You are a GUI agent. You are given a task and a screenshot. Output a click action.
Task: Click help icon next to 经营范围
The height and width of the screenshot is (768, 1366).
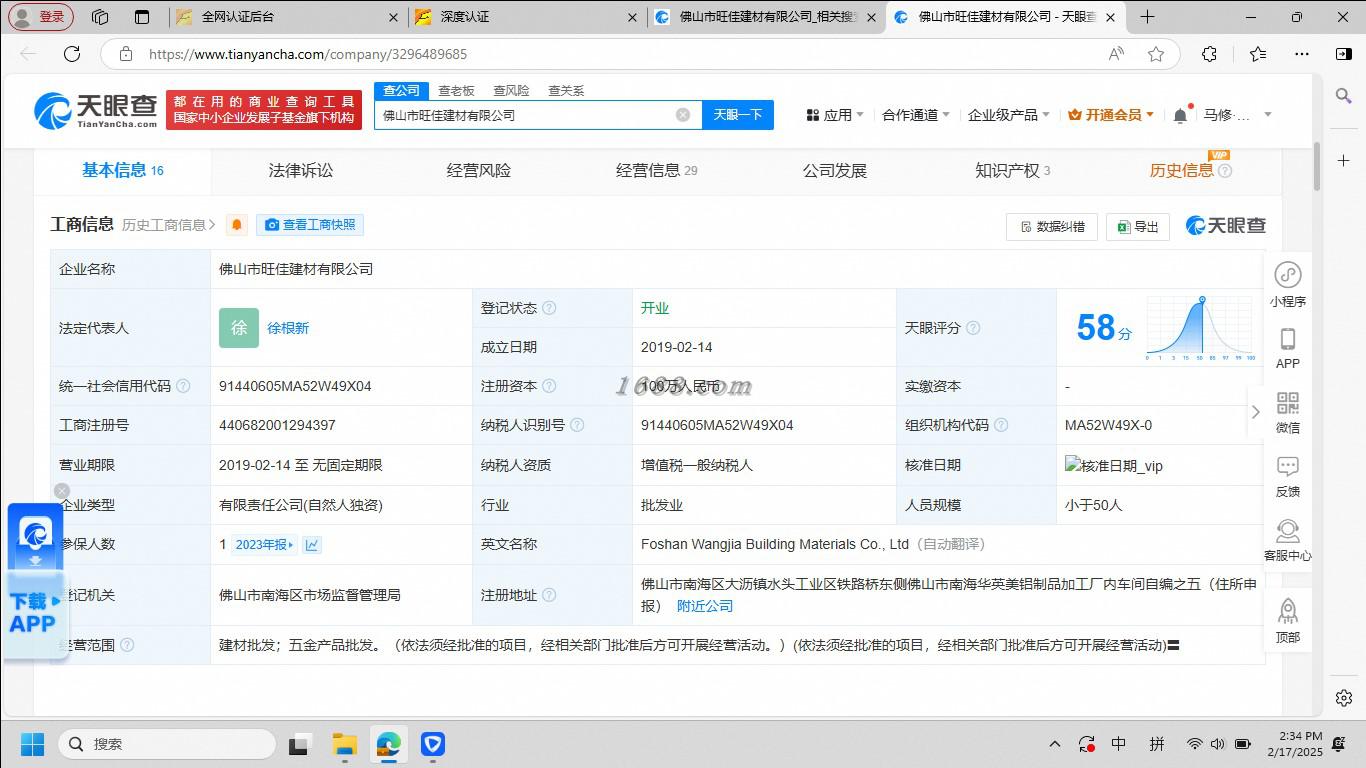(127, 645)
